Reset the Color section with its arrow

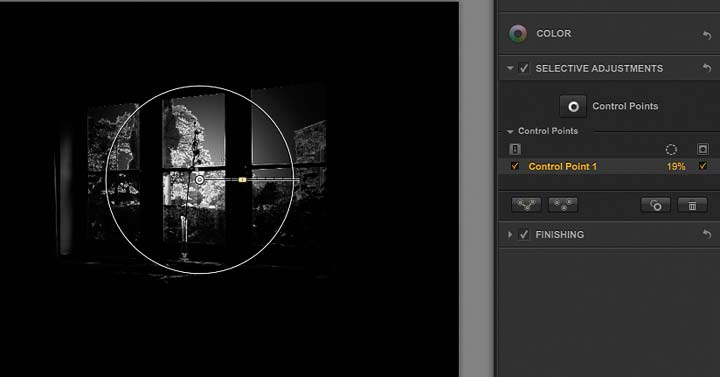707,34
